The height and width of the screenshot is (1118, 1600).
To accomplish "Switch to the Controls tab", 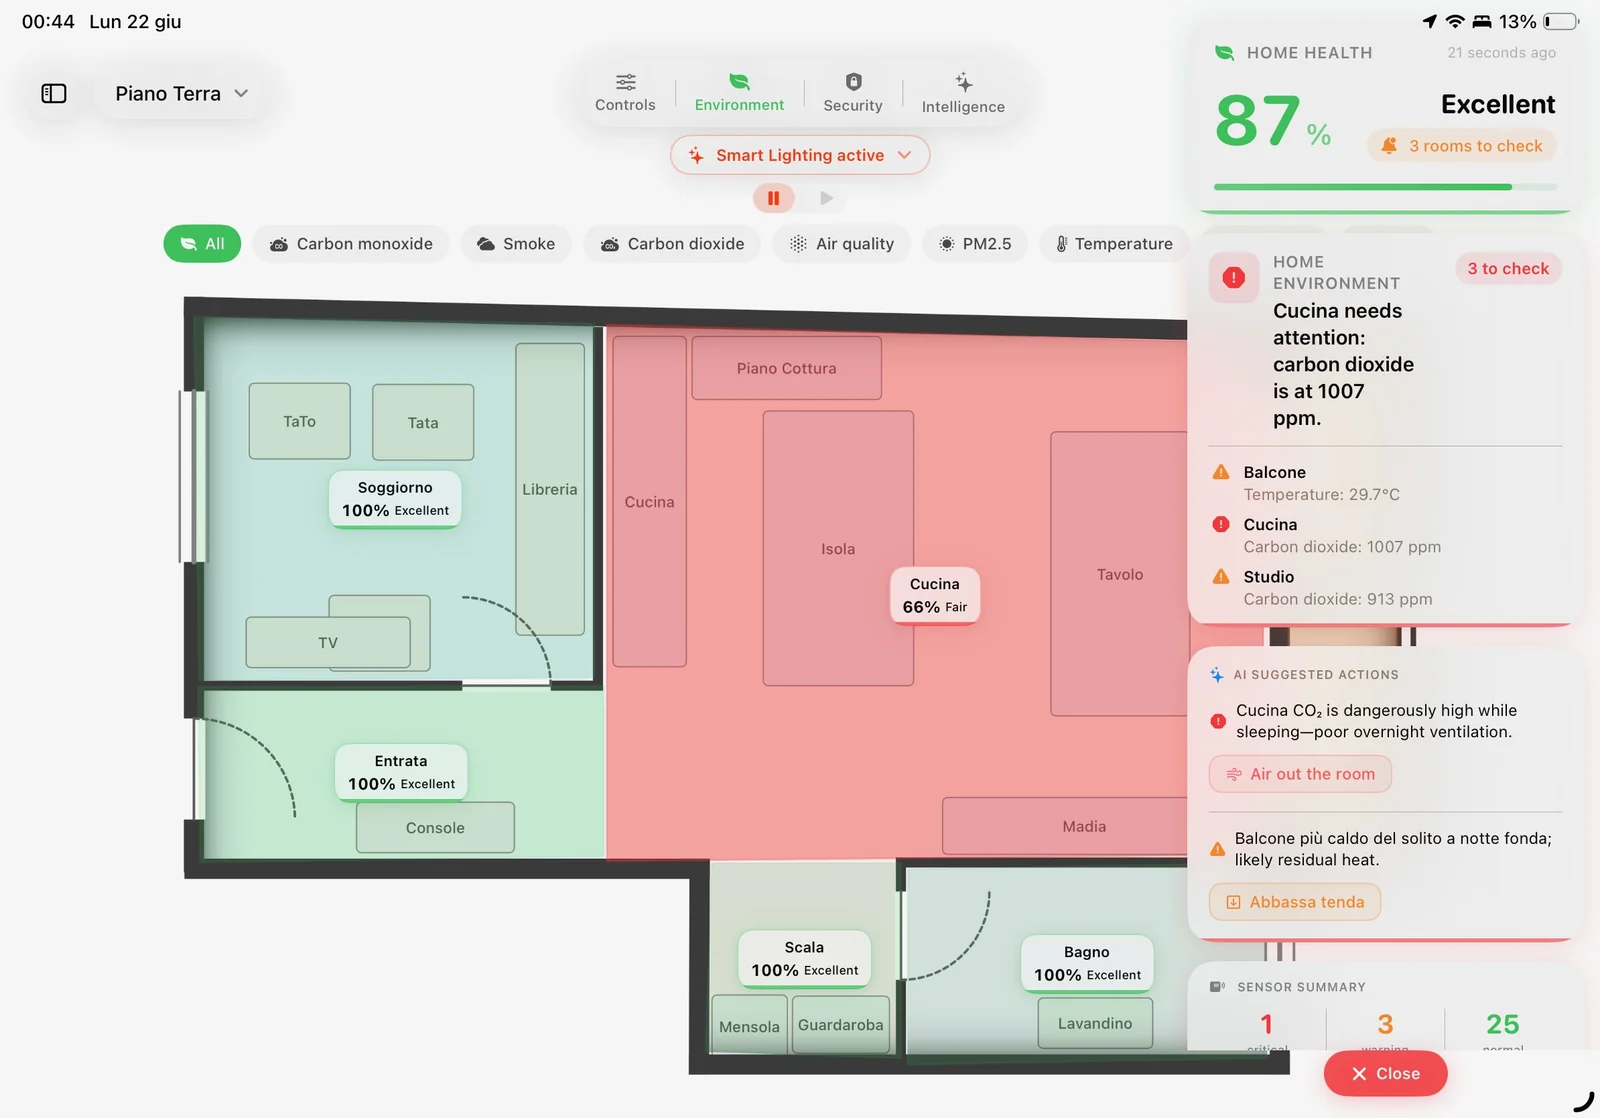I will [x=625, y=92].
